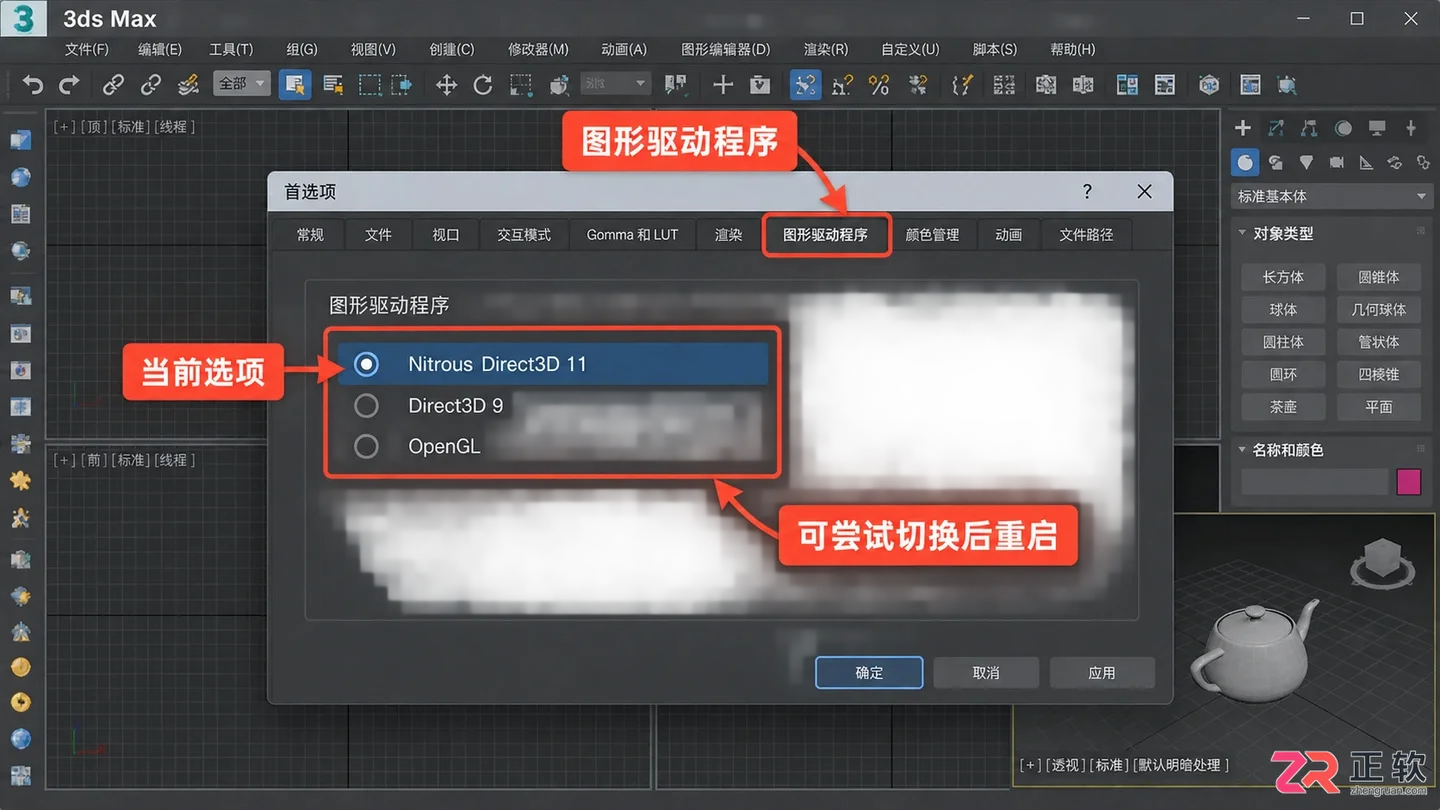This screenshot has width=1440, height=810.
Task: Open the 全部 selection filter dropdown
Action: coord(242,84)
